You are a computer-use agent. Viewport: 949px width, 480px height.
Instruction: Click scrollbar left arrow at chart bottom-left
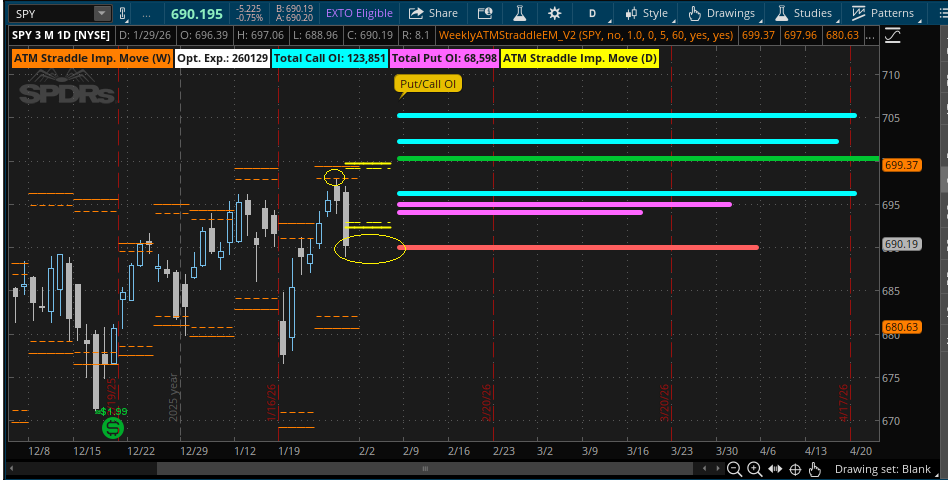tap(13, 468)
